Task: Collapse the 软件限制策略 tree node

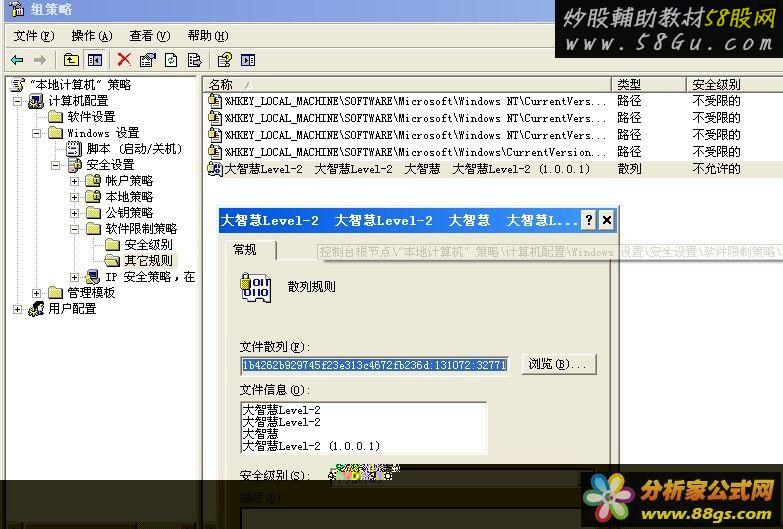Action: point(74,229)
